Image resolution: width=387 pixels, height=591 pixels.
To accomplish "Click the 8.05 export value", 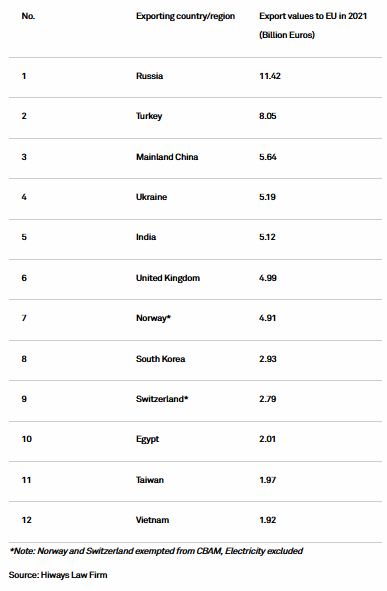I will (x=268, y=116).
